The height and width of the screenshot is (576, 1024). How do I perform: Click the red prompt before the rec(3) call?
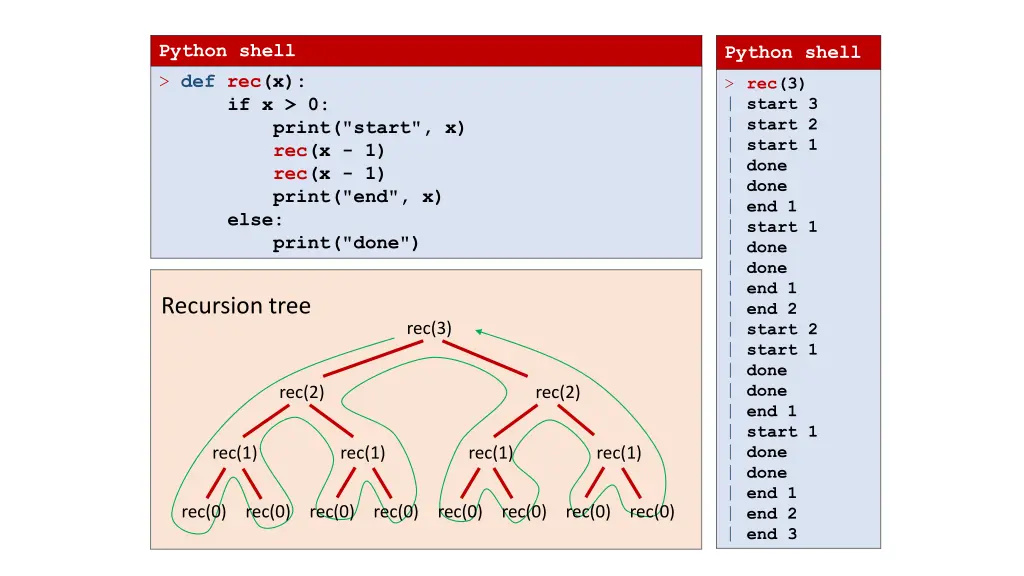pyautogui.click(x=729, y=84)
